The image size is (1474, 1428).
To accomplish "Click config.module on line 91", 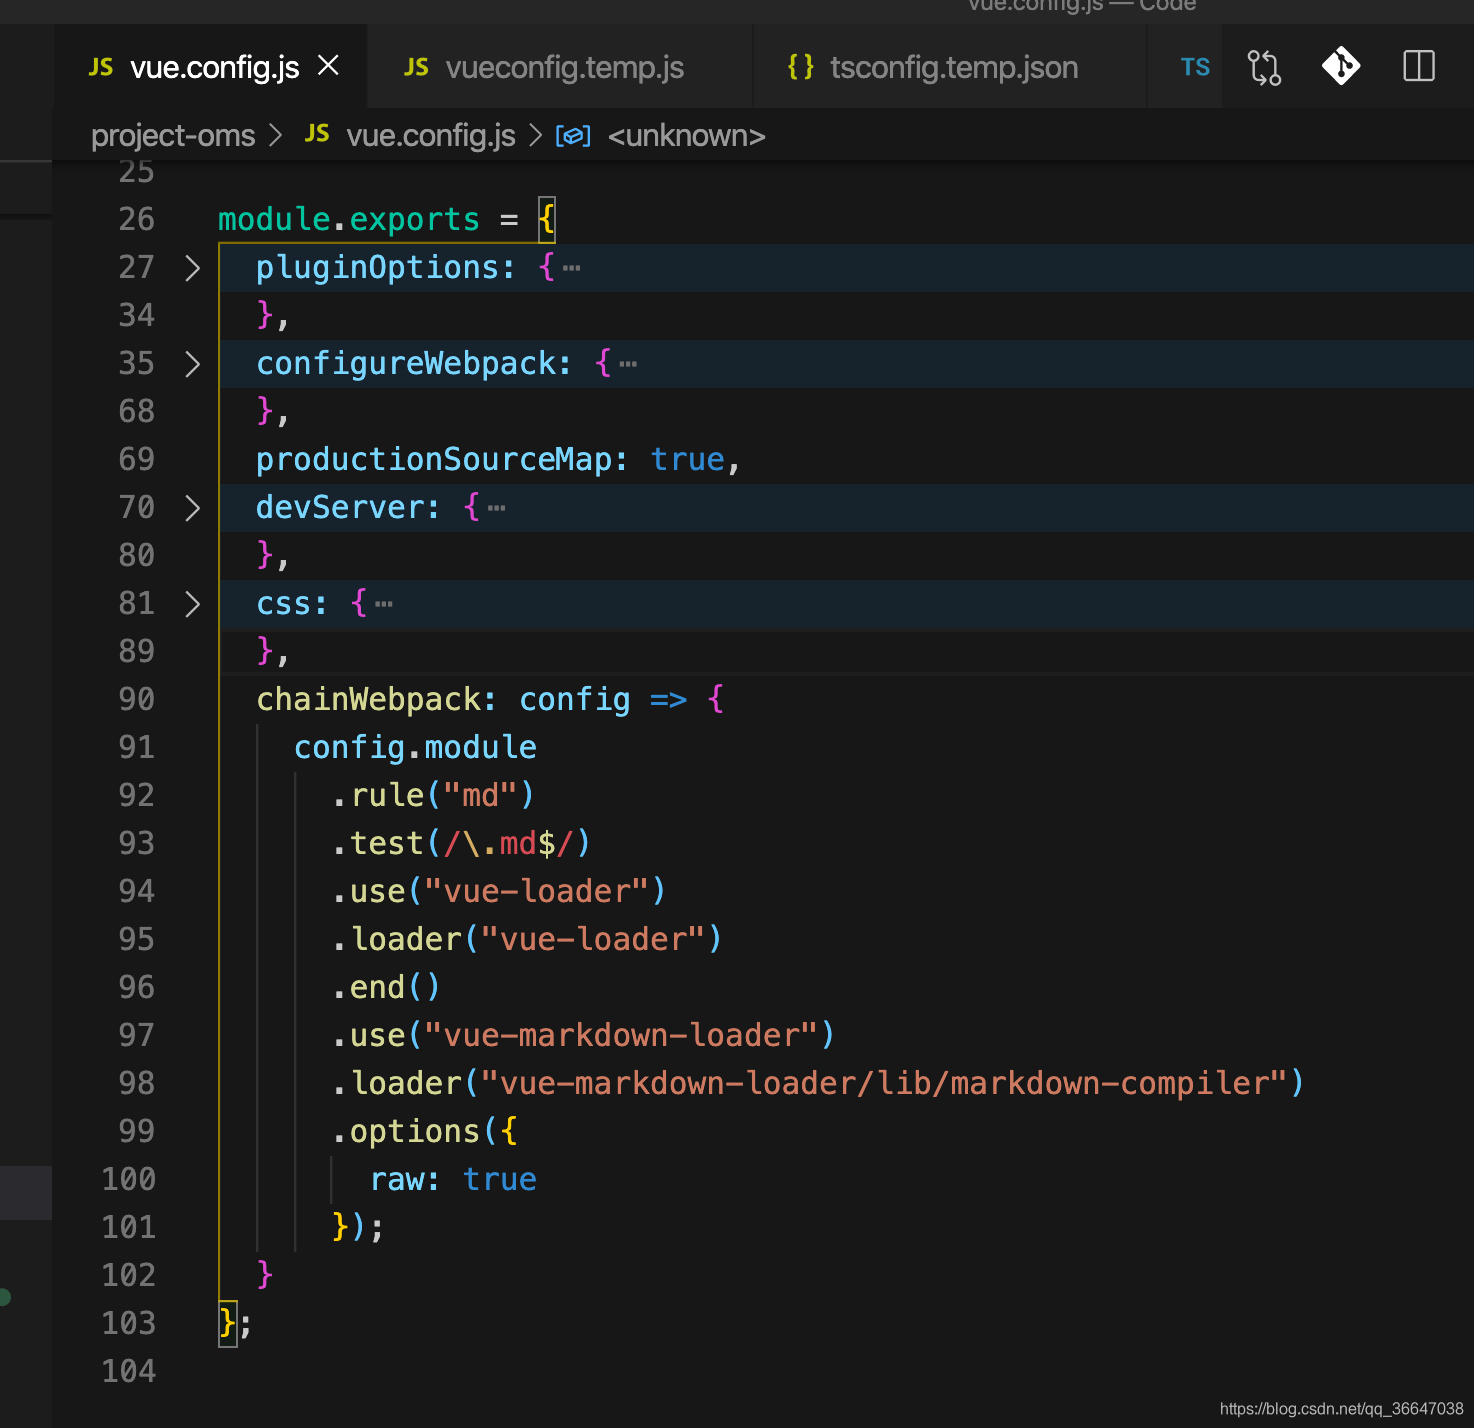I will pyautogui.click(x=415, y=747).
